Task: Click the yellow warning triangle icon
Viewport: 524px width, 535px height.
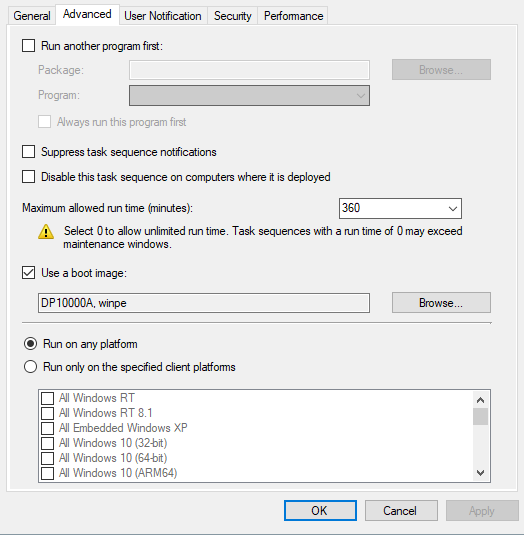Action: coord(46,232)
